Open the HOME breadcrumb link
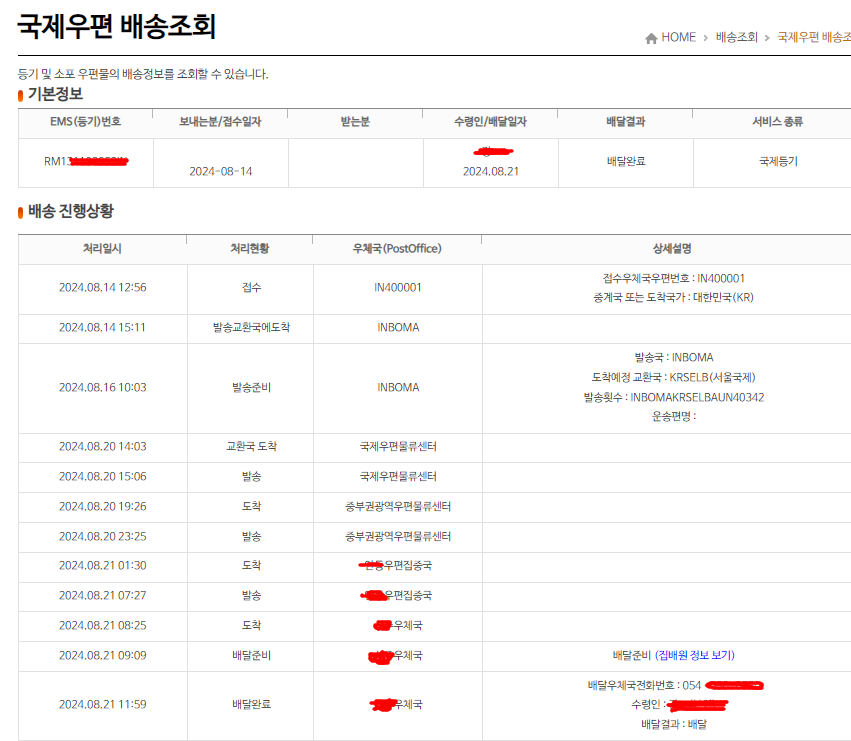Image resolution: width=851 pixels, height=741 pixels. tap(678, 37)
